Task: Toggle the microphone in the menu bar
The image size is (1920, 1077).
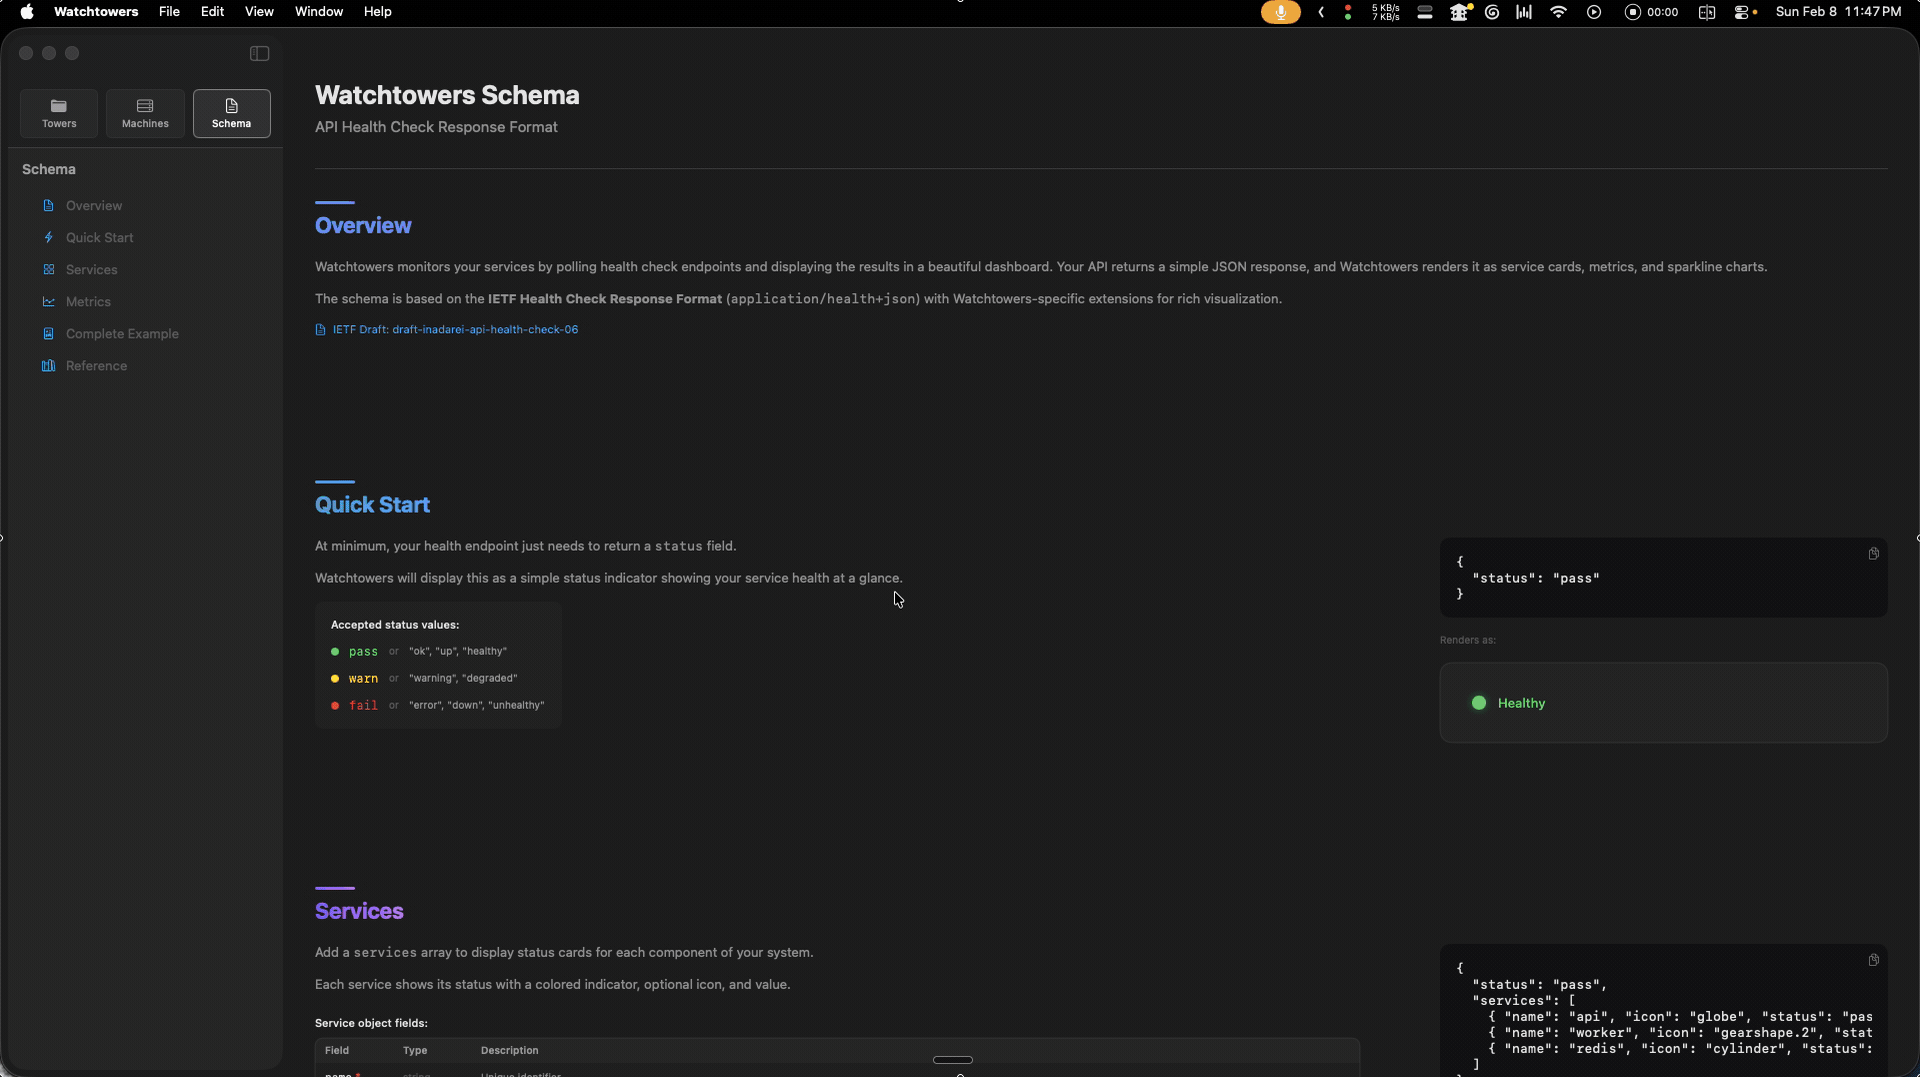Action: click(x=1280, y=12)
